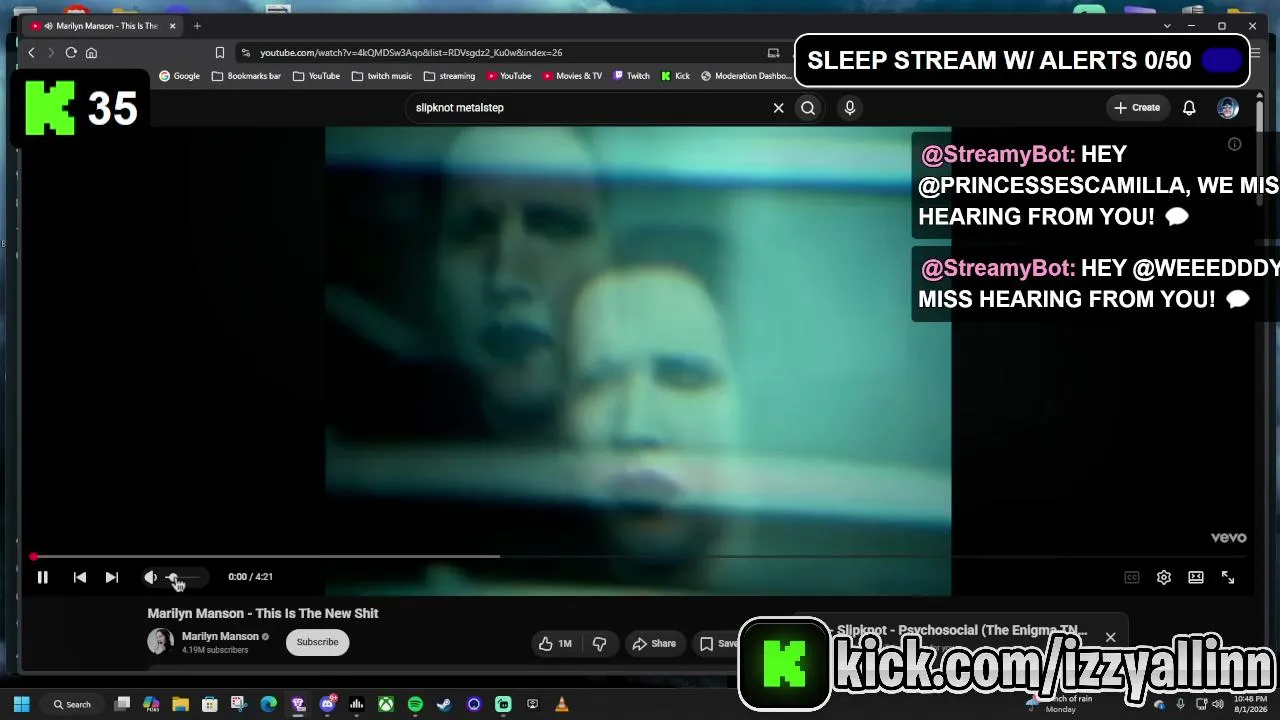Launch VLC media player from the taskbar
The height and width of the screenshot is (720, 1280).
pyautogui.click(x=561, y=704)
